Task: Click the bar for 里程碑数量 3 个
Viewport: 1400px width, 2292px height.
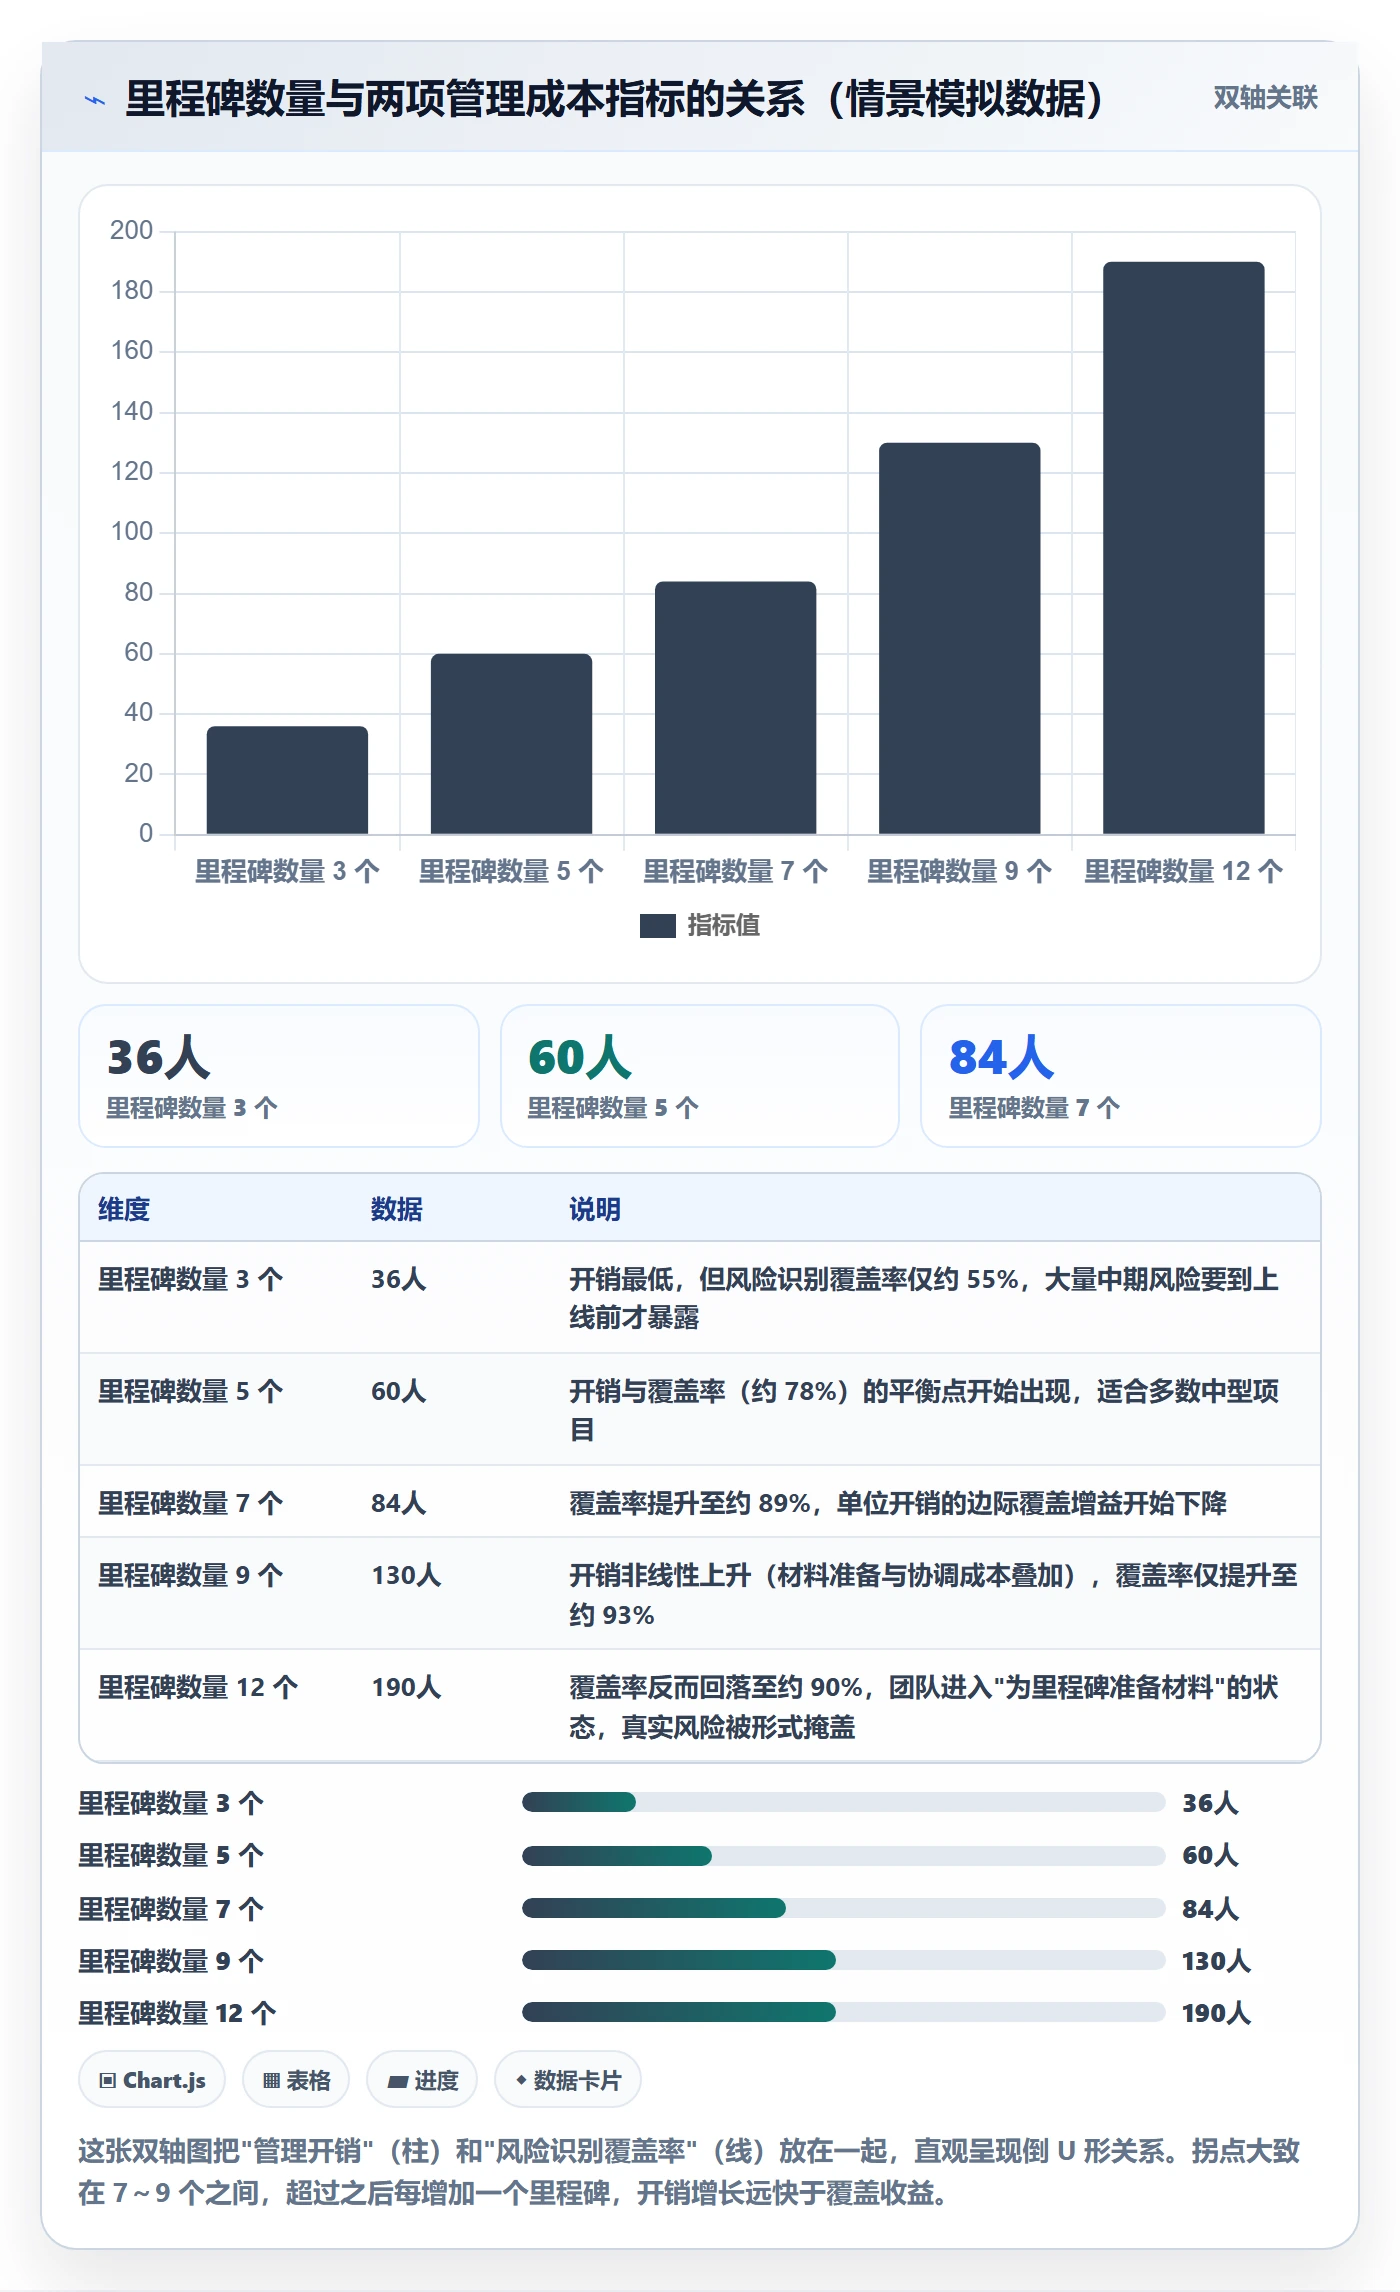Action: [x=287, y=780]
